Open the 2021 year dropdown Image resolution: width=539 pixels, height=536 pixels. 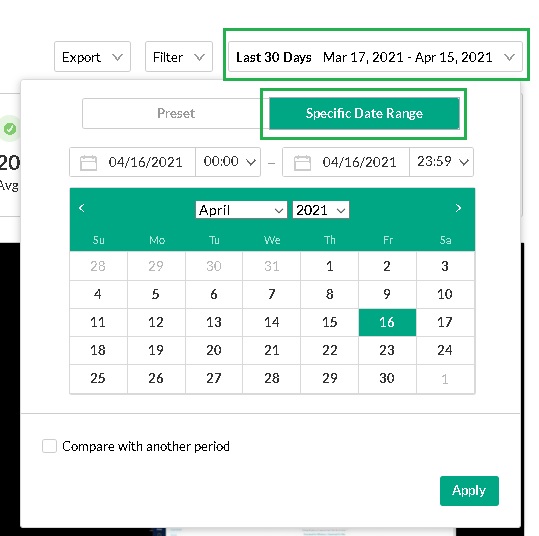coord(321,210)
